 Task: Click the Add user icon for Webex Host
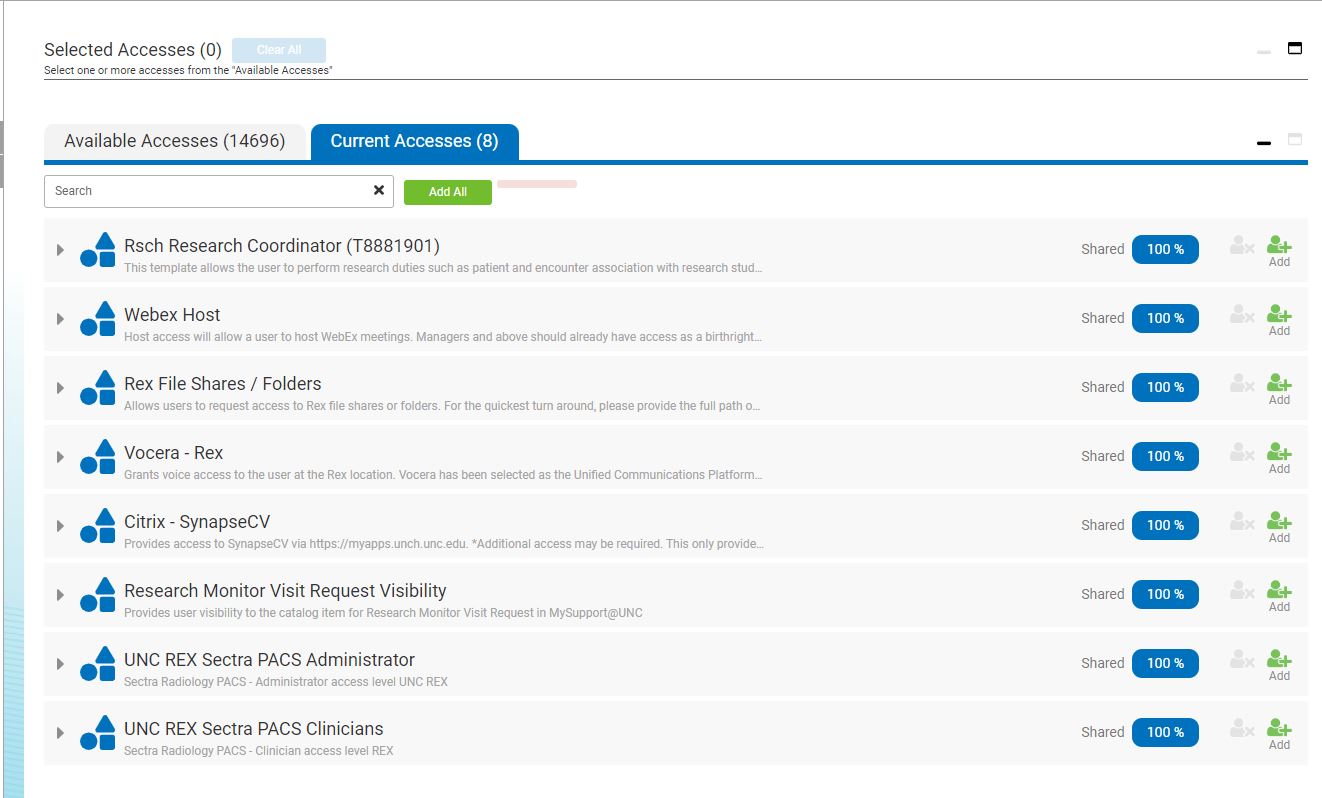coord(1279,313)
